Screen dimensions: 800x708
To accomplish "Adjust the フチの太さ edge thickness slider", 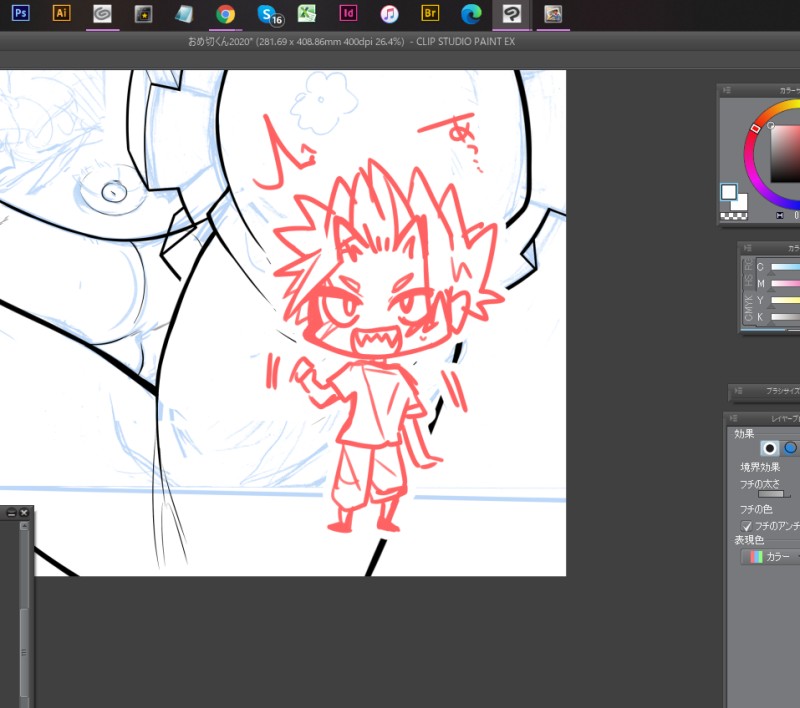I will tap(773, 494).
